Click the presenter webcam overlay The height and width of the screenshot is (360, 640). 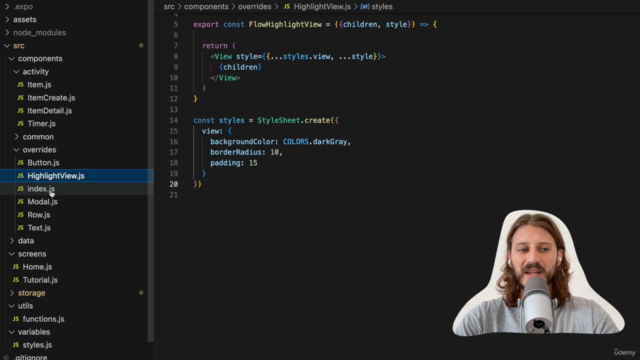[538, 273]
